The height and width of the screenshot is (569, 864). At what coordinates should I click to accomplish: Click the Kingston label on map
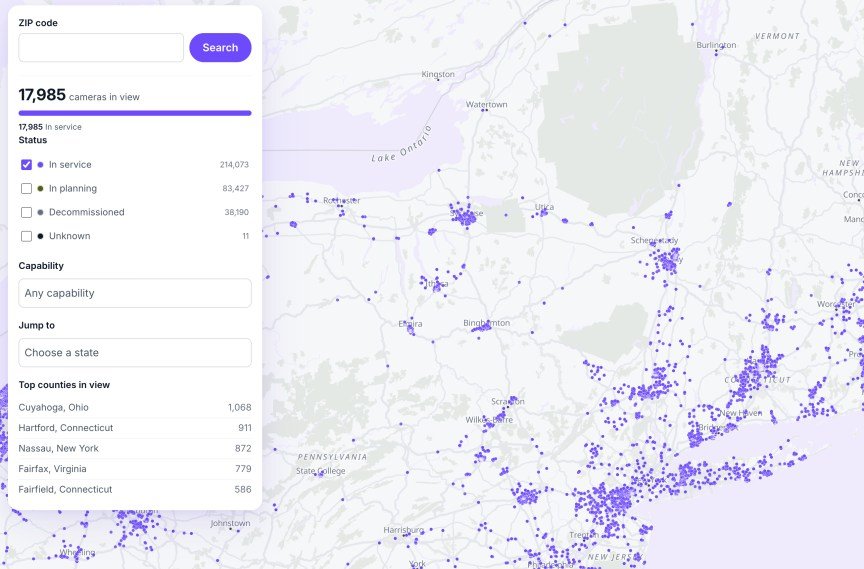(438, 74)
